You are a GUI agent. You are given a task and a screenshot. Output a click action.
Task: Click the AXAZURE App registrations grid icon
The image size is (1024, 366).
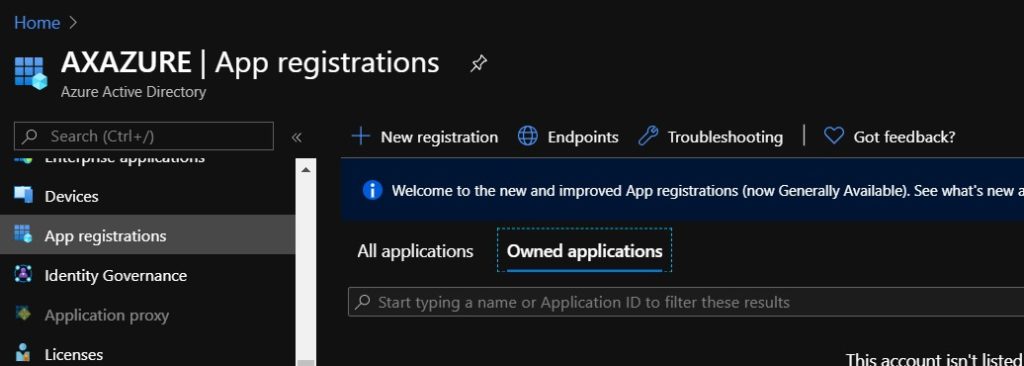pos(31,73)
